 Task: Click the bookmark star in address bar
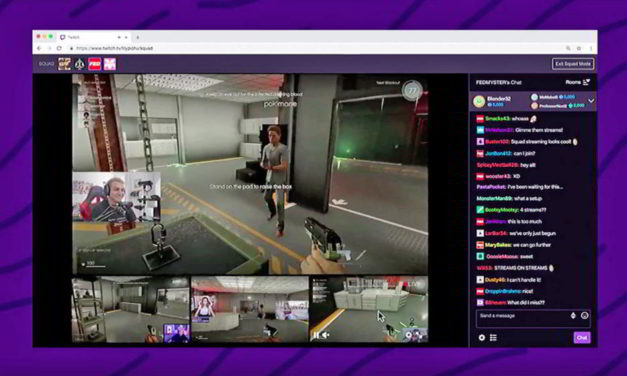pyautogui.click(x=579, y=48)
